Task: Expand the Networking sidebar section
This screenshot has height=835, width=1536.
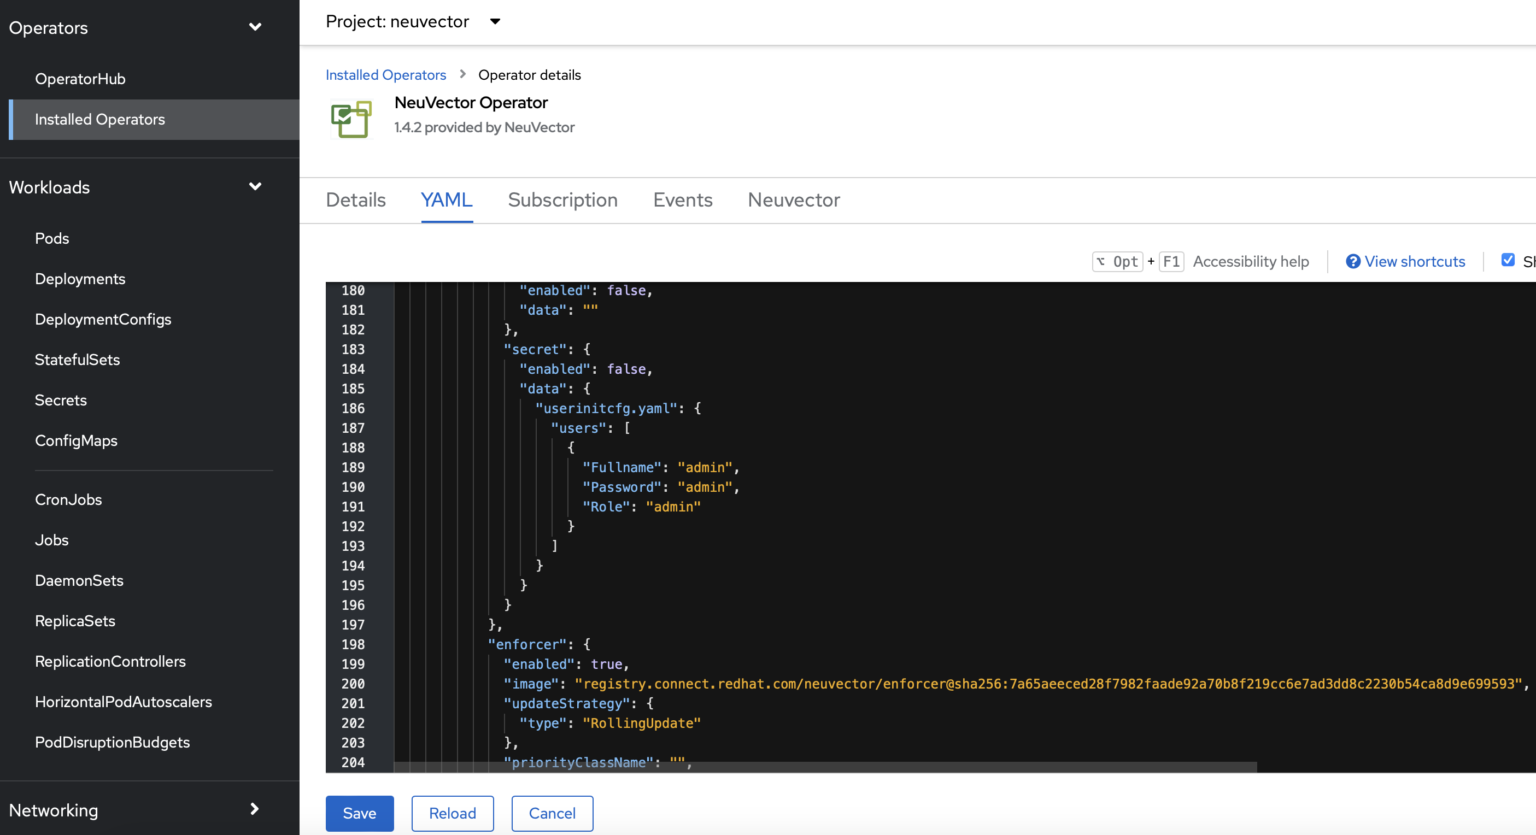Action: [x=254, y=810]
